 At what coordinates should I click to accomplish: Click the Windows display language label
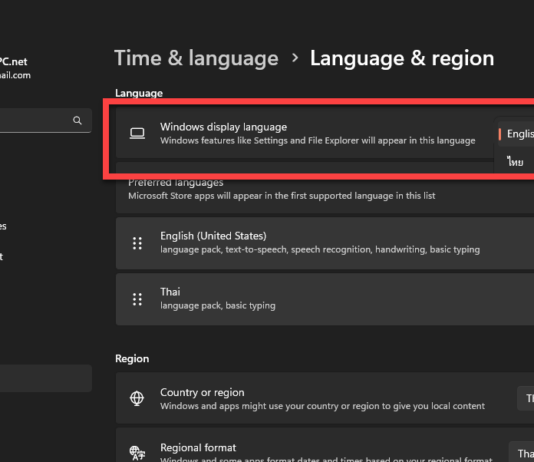[x=223, y=127]
